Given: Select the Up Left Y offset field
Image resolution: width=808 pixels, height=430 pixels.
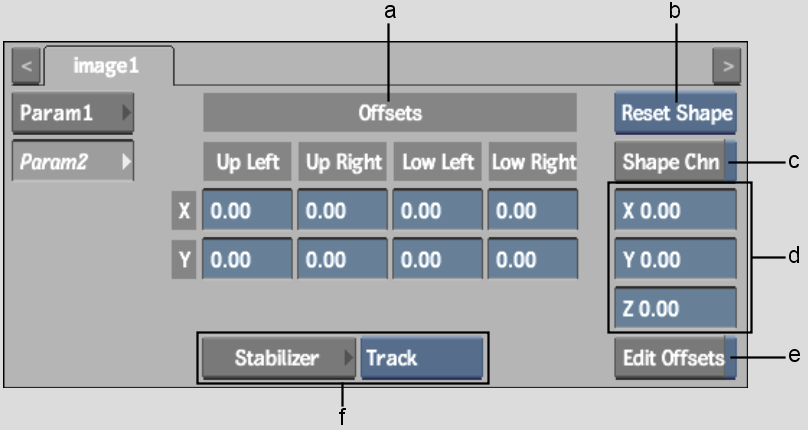Looking at the screenshot, I should coord(247,259).
